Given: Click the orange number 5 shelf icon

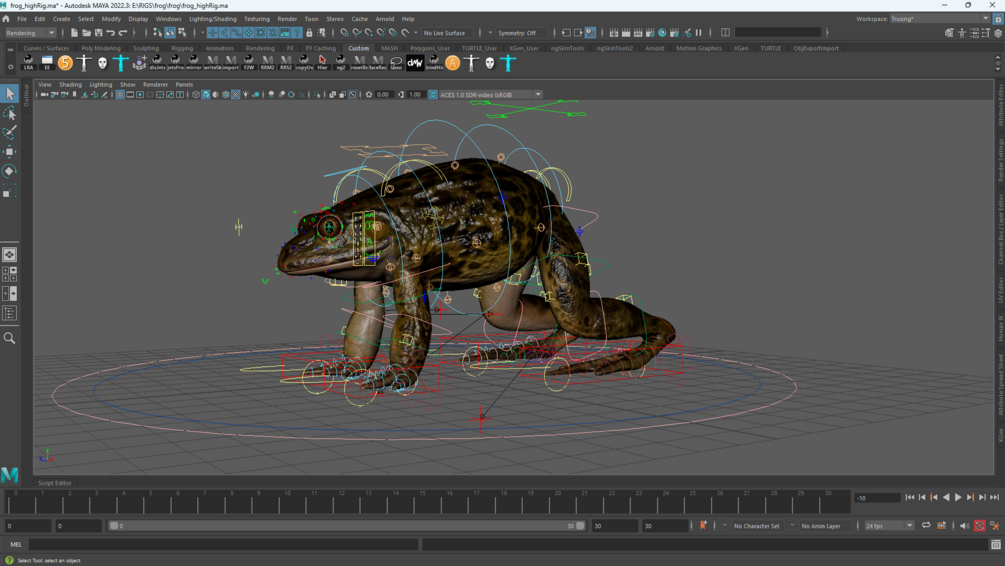Looking at the screenshot, I should [x=65, y=63].
